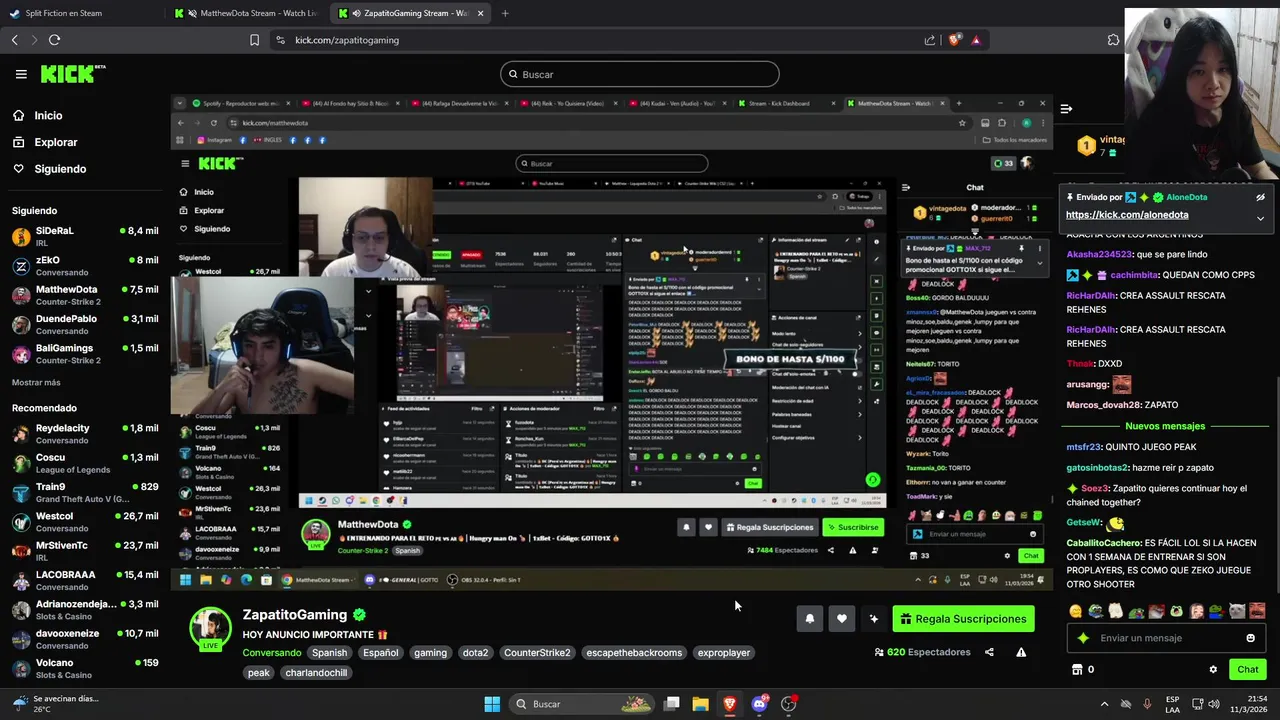
Task: Open Windows Start menu on taskbar
Action: (492, 704)
